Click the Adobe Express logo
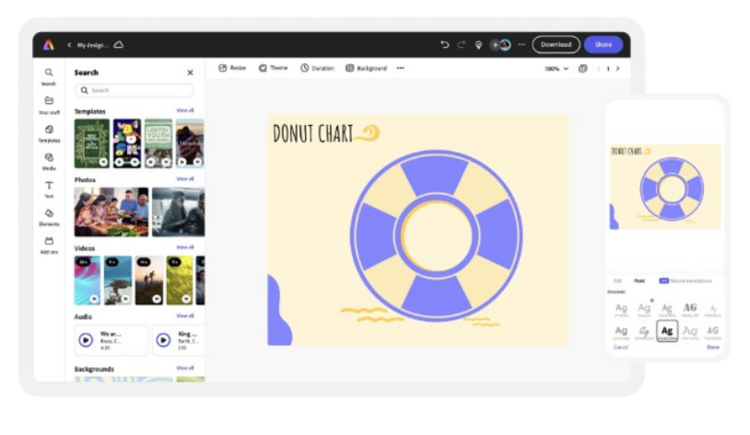The height and width of the screenshot is (435, 750). 48,45
